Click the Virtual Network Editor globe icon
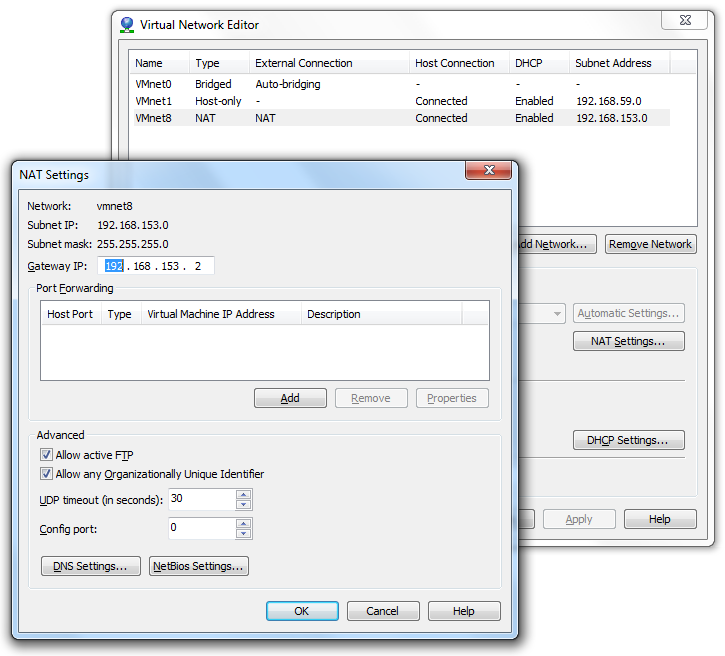725x656 pixels. 127,25
